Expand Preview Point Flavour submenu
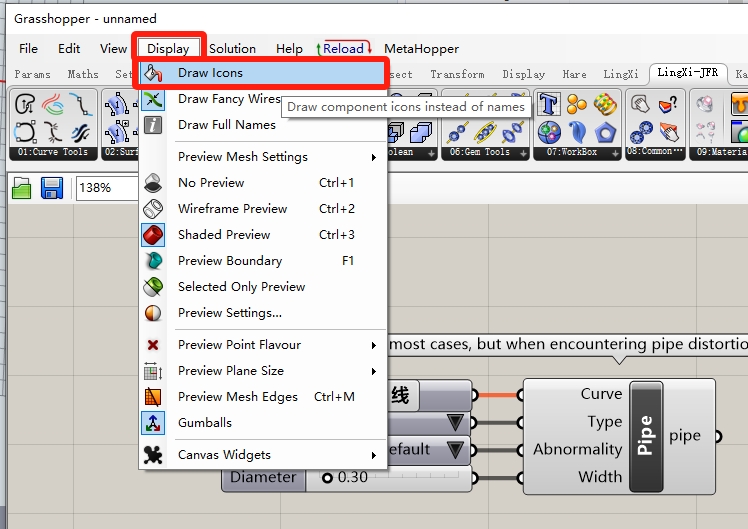748x529 pixels. (262, 345)
